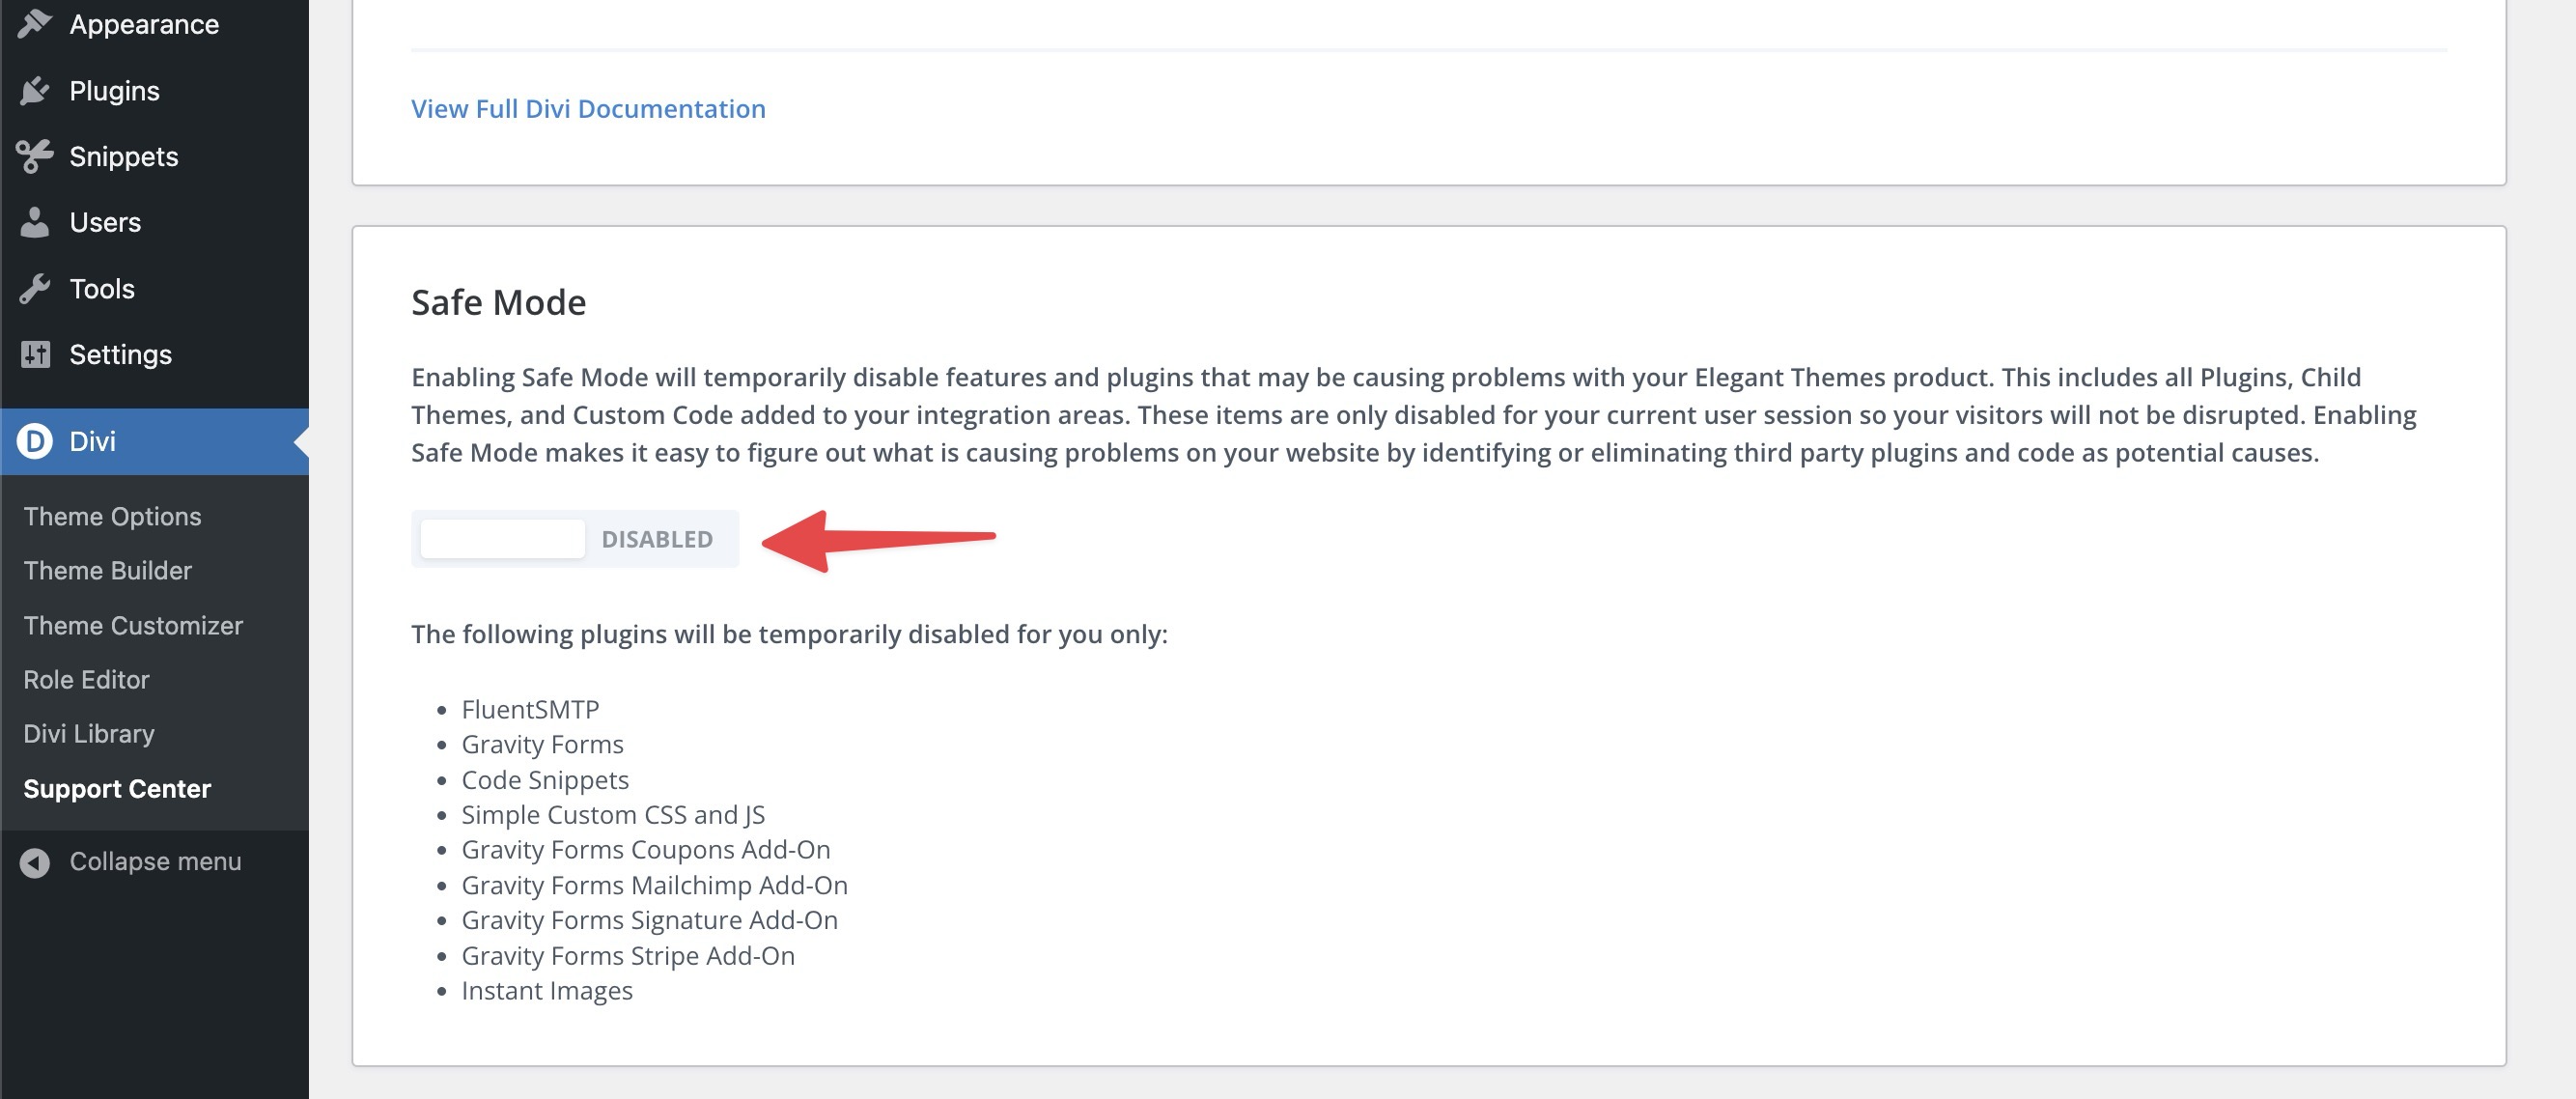Screen dimensions: 2576x1099
Task: Open Theme Builder submenu item
Action: 107,570
